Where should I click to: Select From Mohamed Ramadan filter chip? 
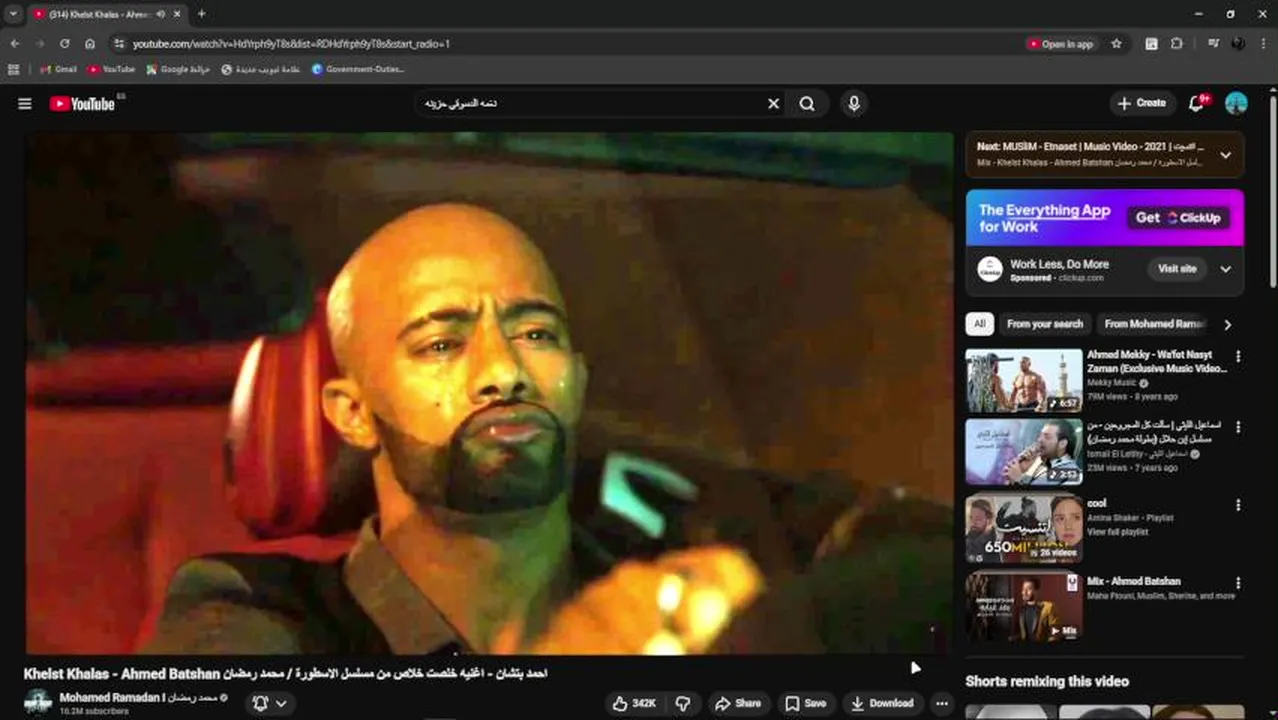(1154, 324)
